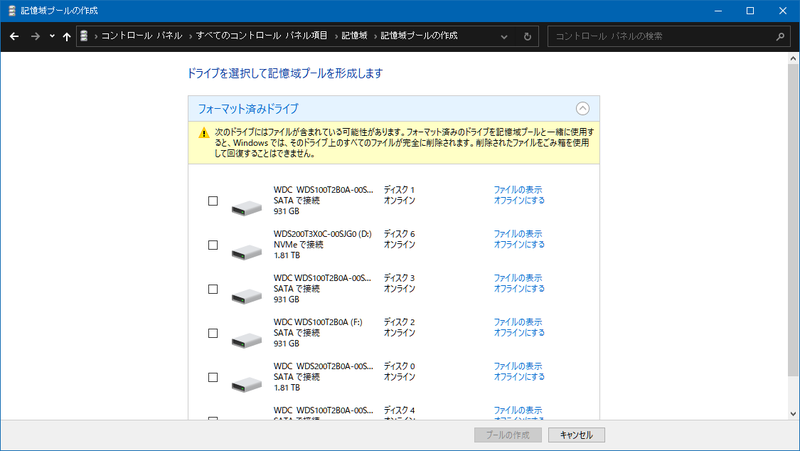800x451 pixels.
Task: Collapse the フォーマット済みドライブ section
Action: (583, 108)
